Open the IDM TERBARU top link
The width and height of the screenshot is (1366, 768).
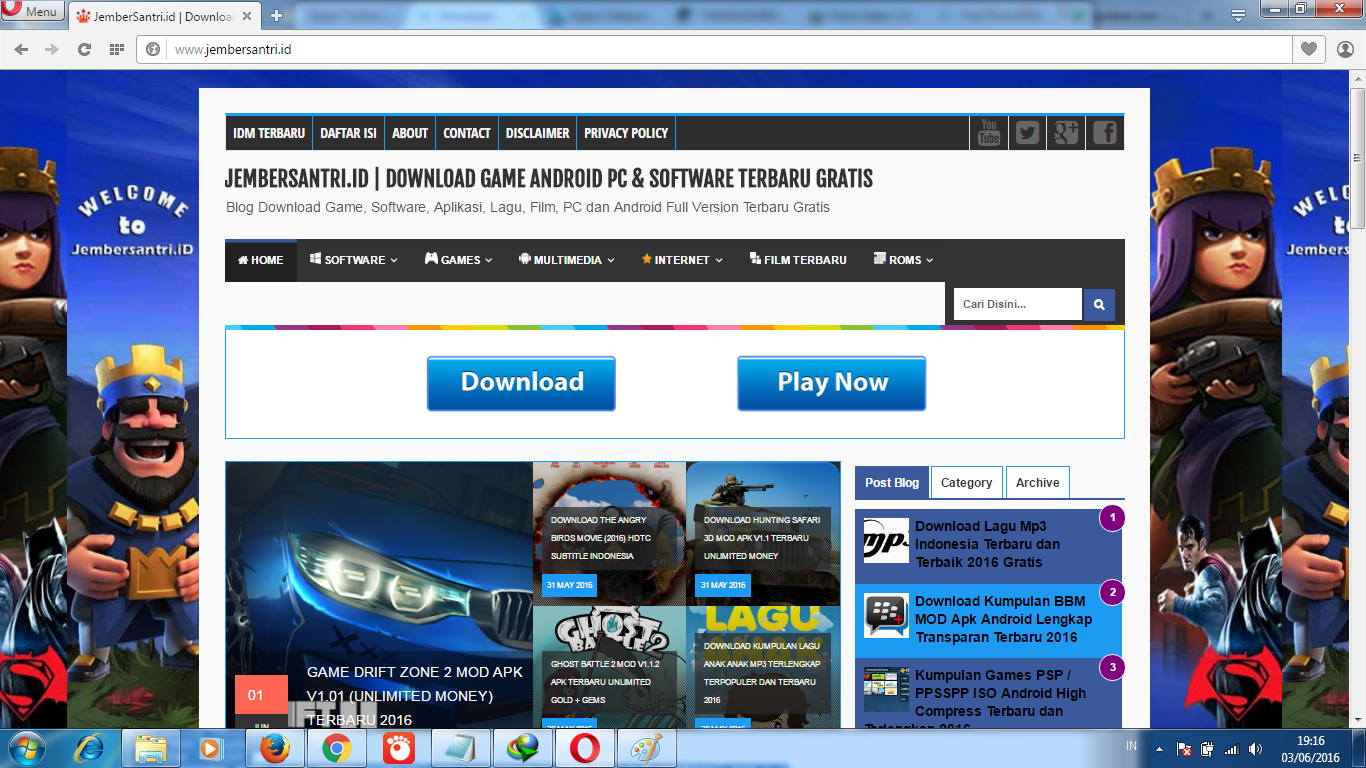pos(269,133)
